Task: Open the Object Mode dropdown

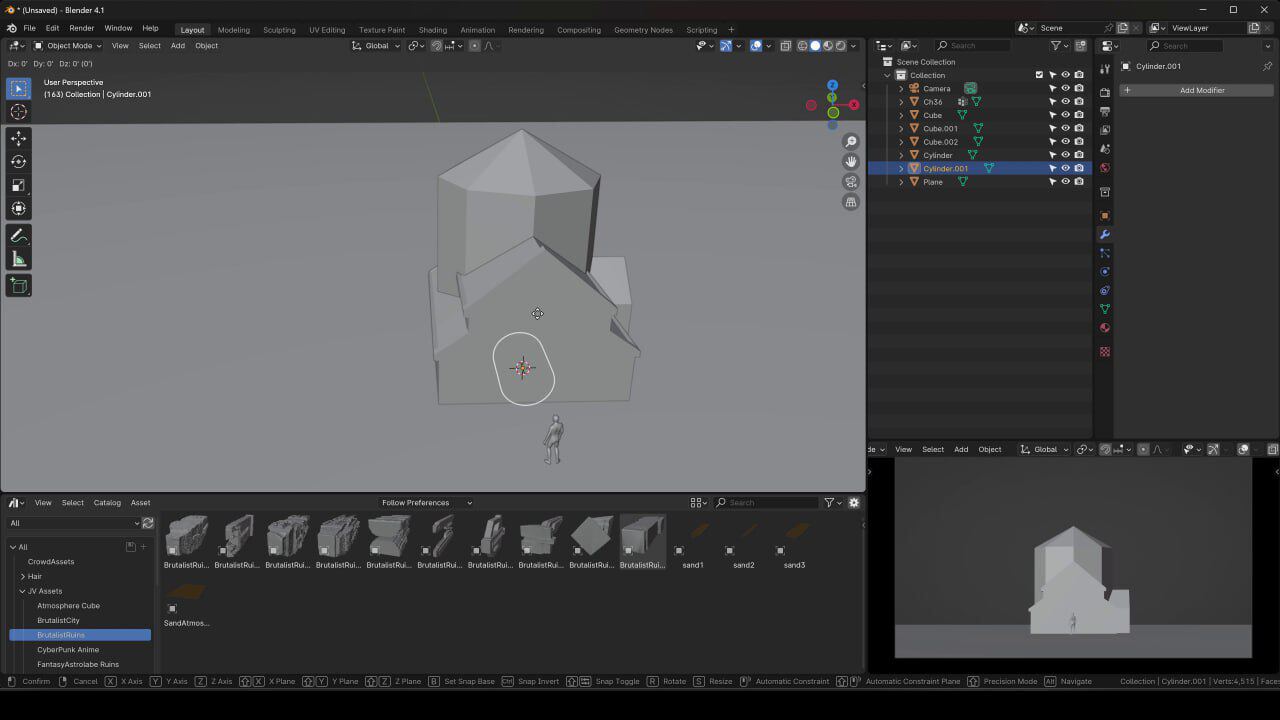Action: pyautogui.click(x=70, y=45)
